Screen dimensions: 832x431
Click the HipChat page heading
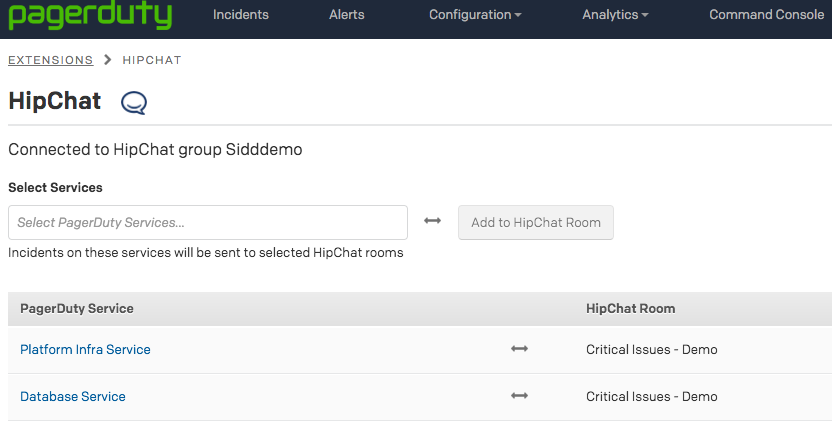click(x=55, y=101)
